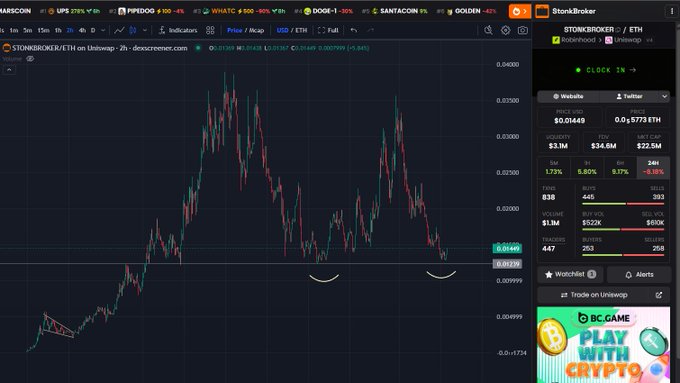Select the 5M price change tab

click(x=554, y=167)
